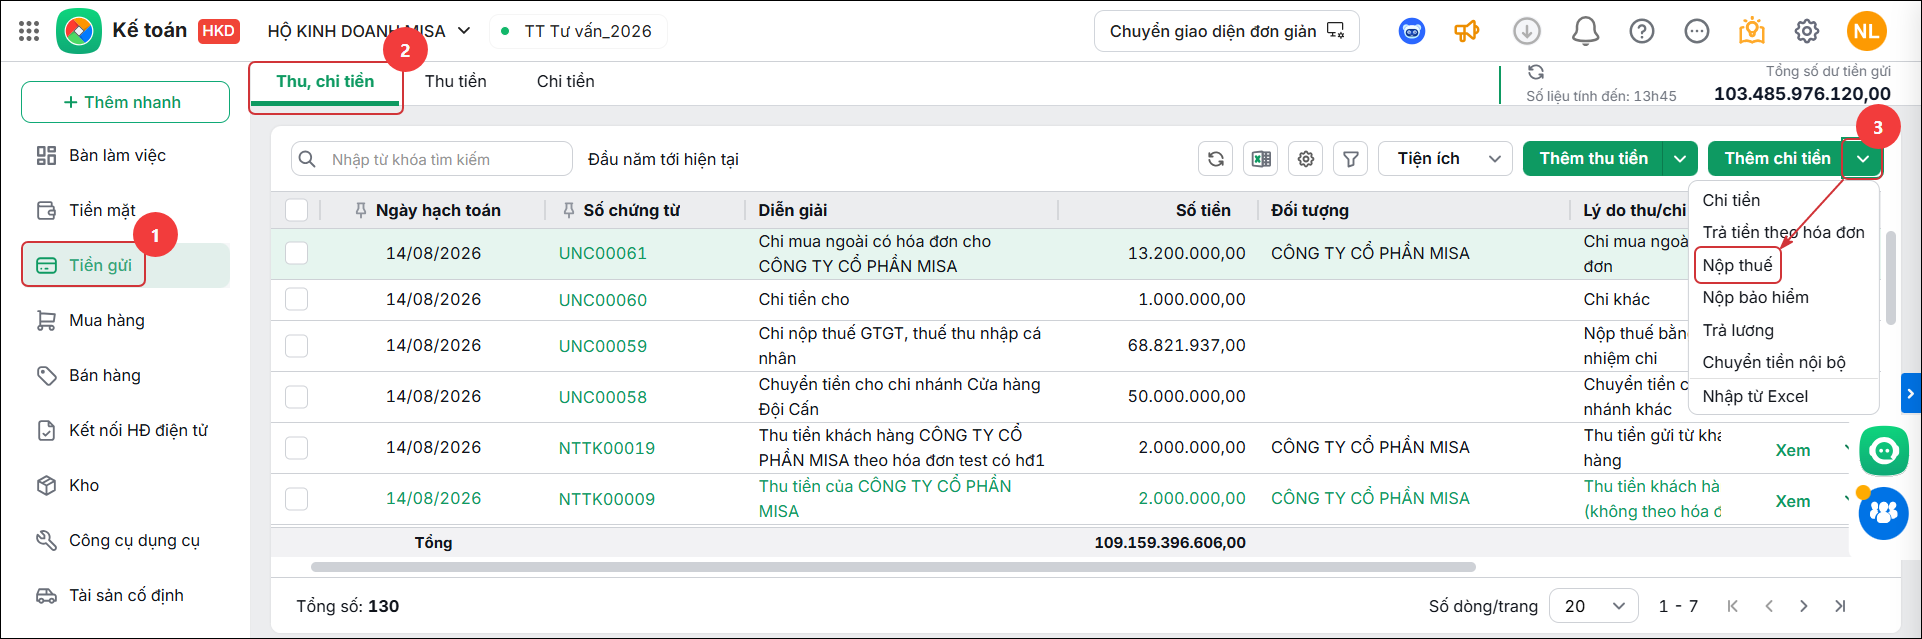Open the app grid launcher icon
This screenshot has height=639, width=1922.
29,31
